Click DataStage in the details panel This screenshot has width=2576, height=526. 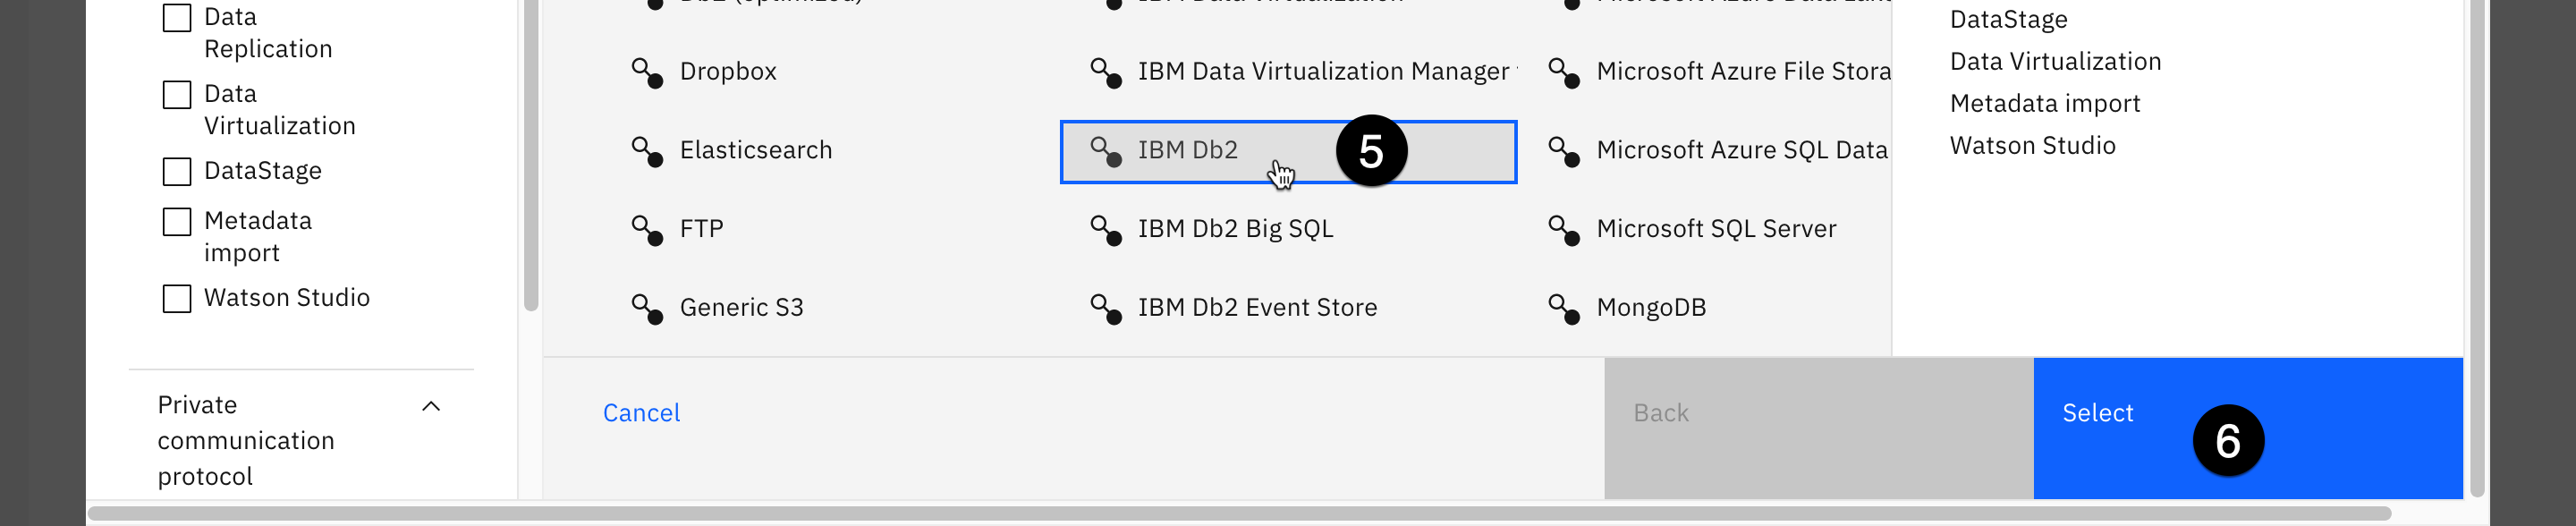click(x=2008, y=20)
